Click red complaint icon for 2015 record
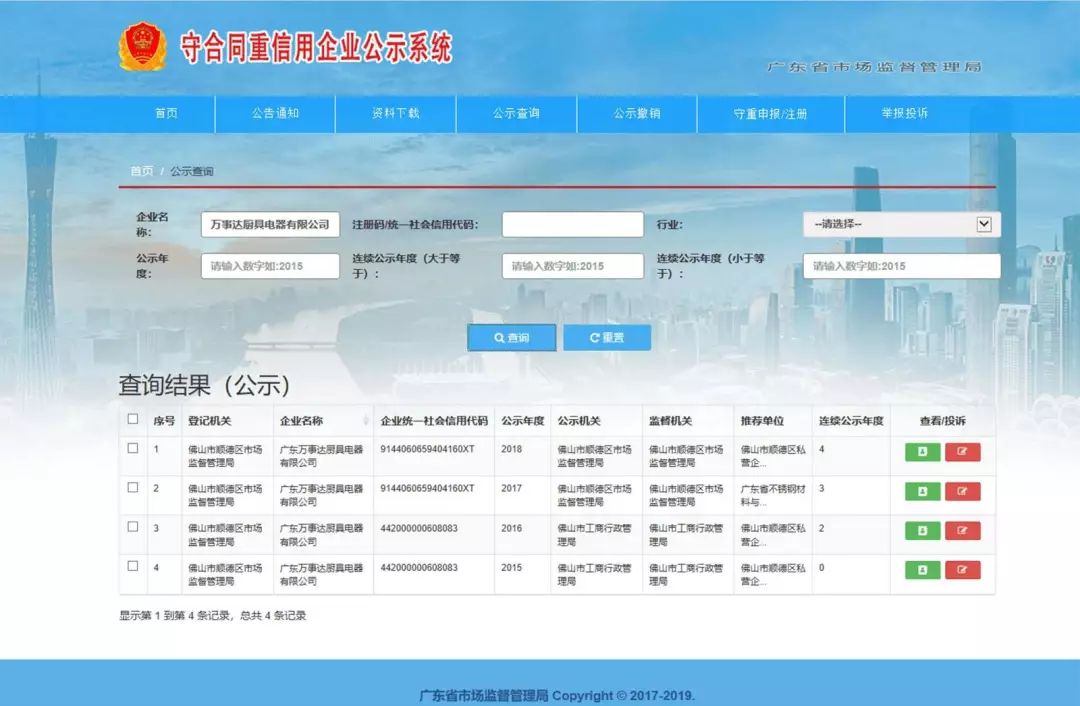1080x706 pixels. (962, 570)
